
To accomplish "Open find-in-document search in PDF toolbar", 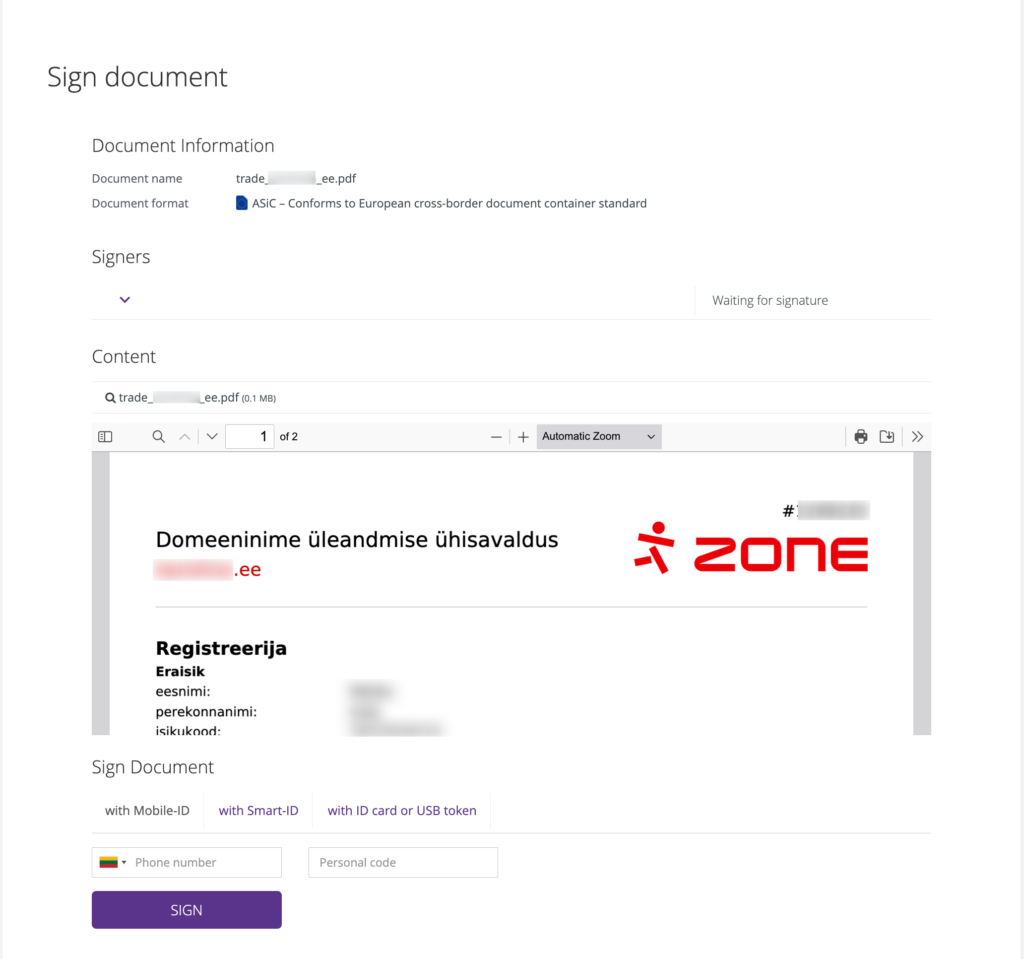I will [x=158, y=437].
